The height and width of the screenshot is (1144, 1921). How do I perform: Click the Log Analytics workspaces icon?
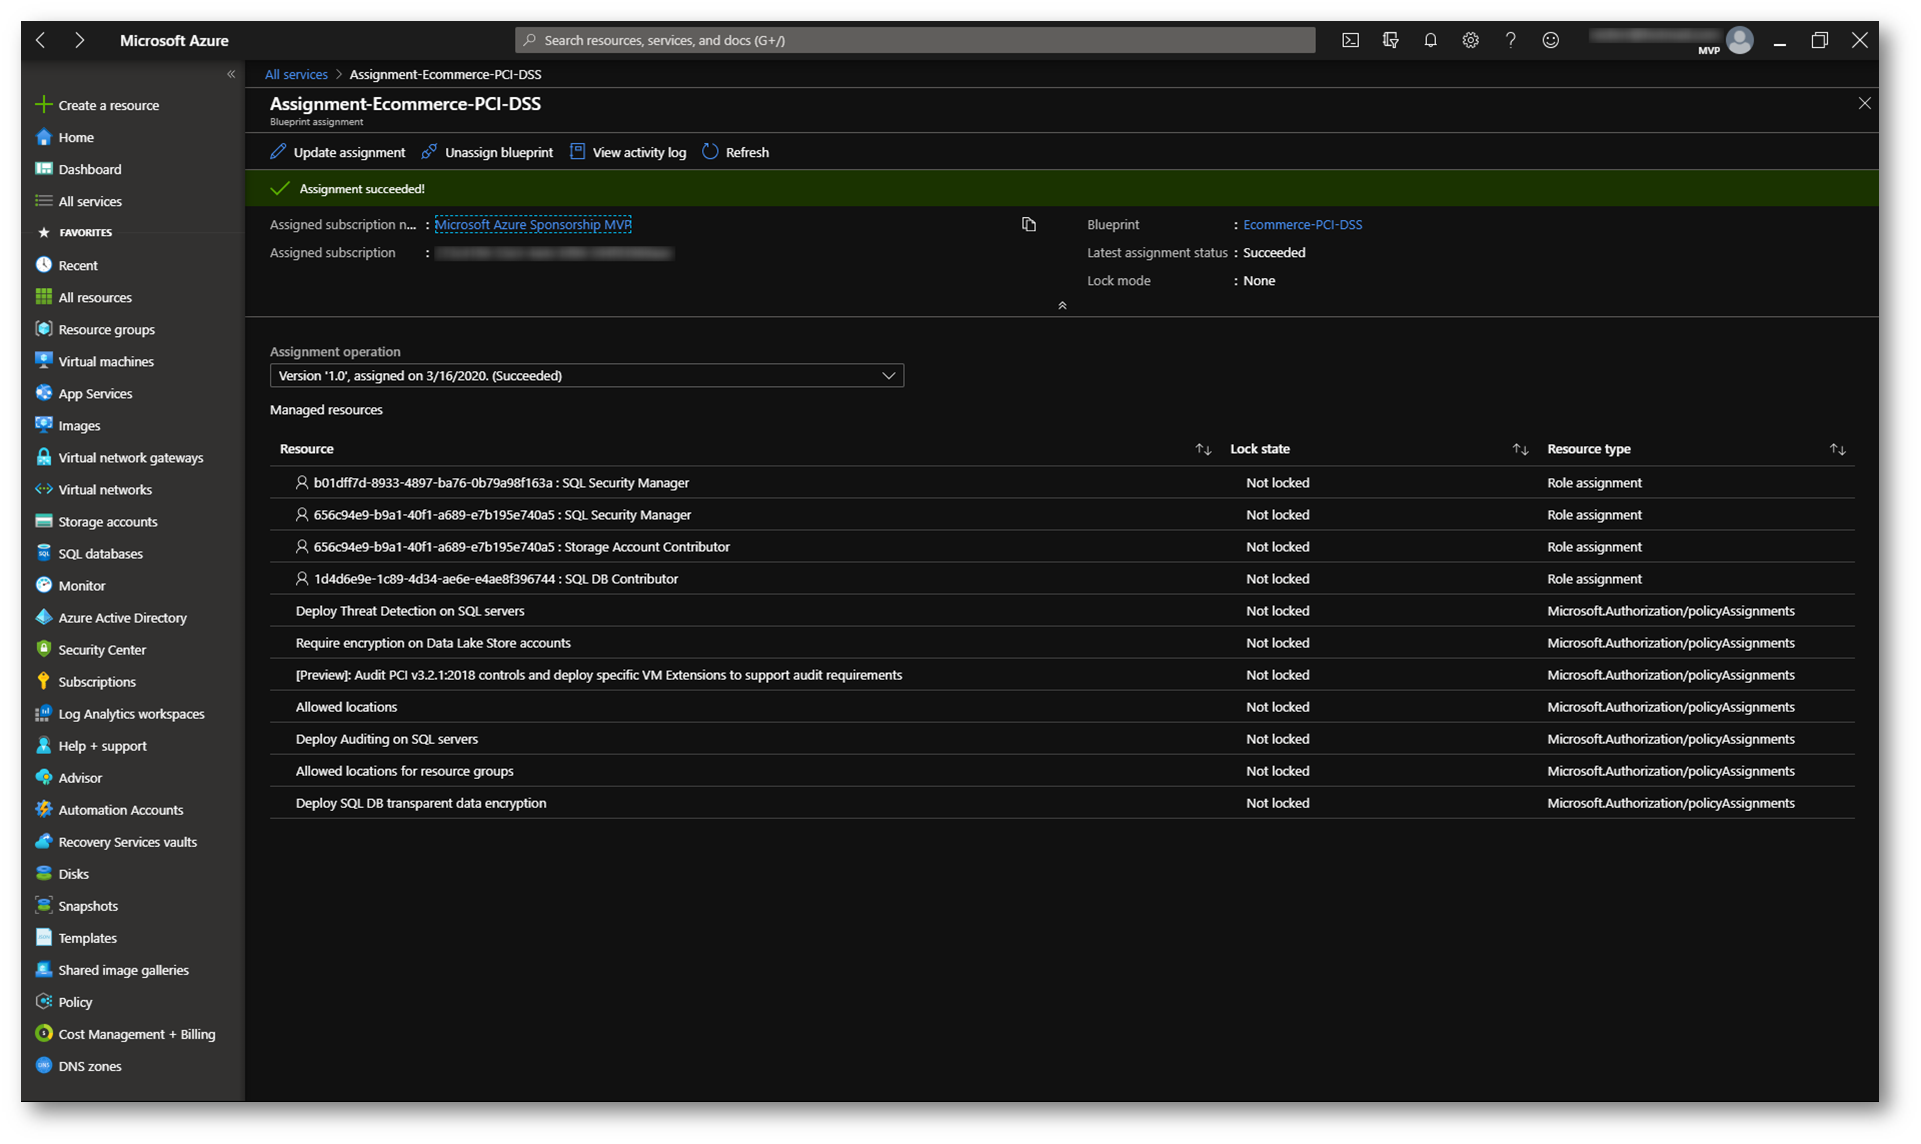pyautogui.click(x=44, y=713)
